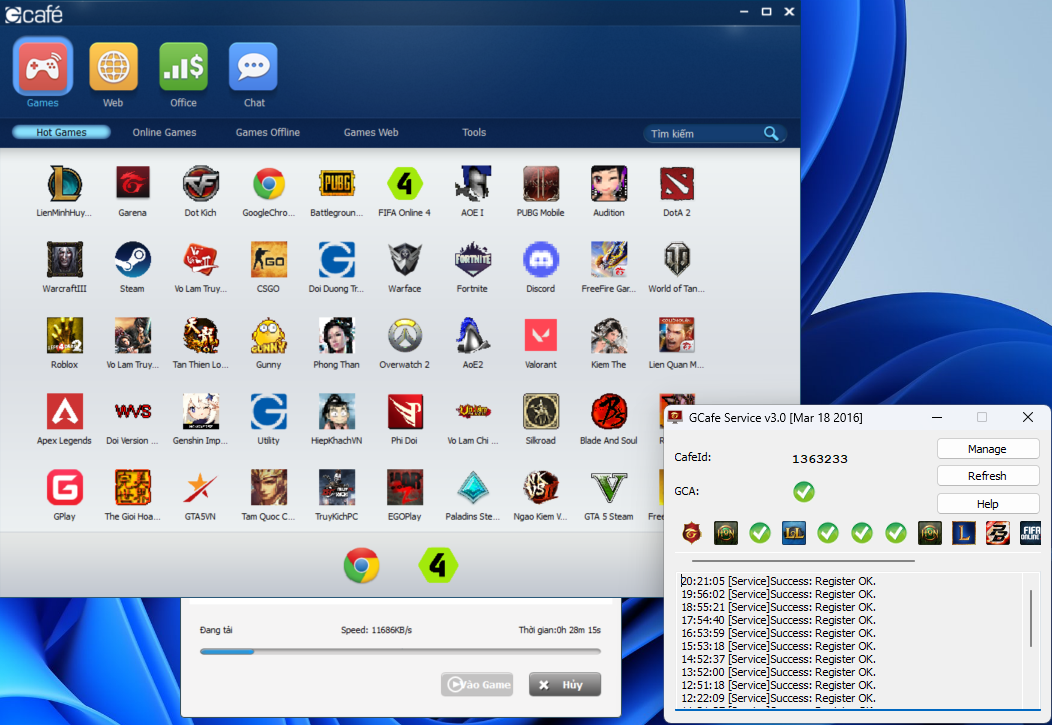1052x725 pixels.
Task: Select the Games Offline tab
Action: [267, 132]
